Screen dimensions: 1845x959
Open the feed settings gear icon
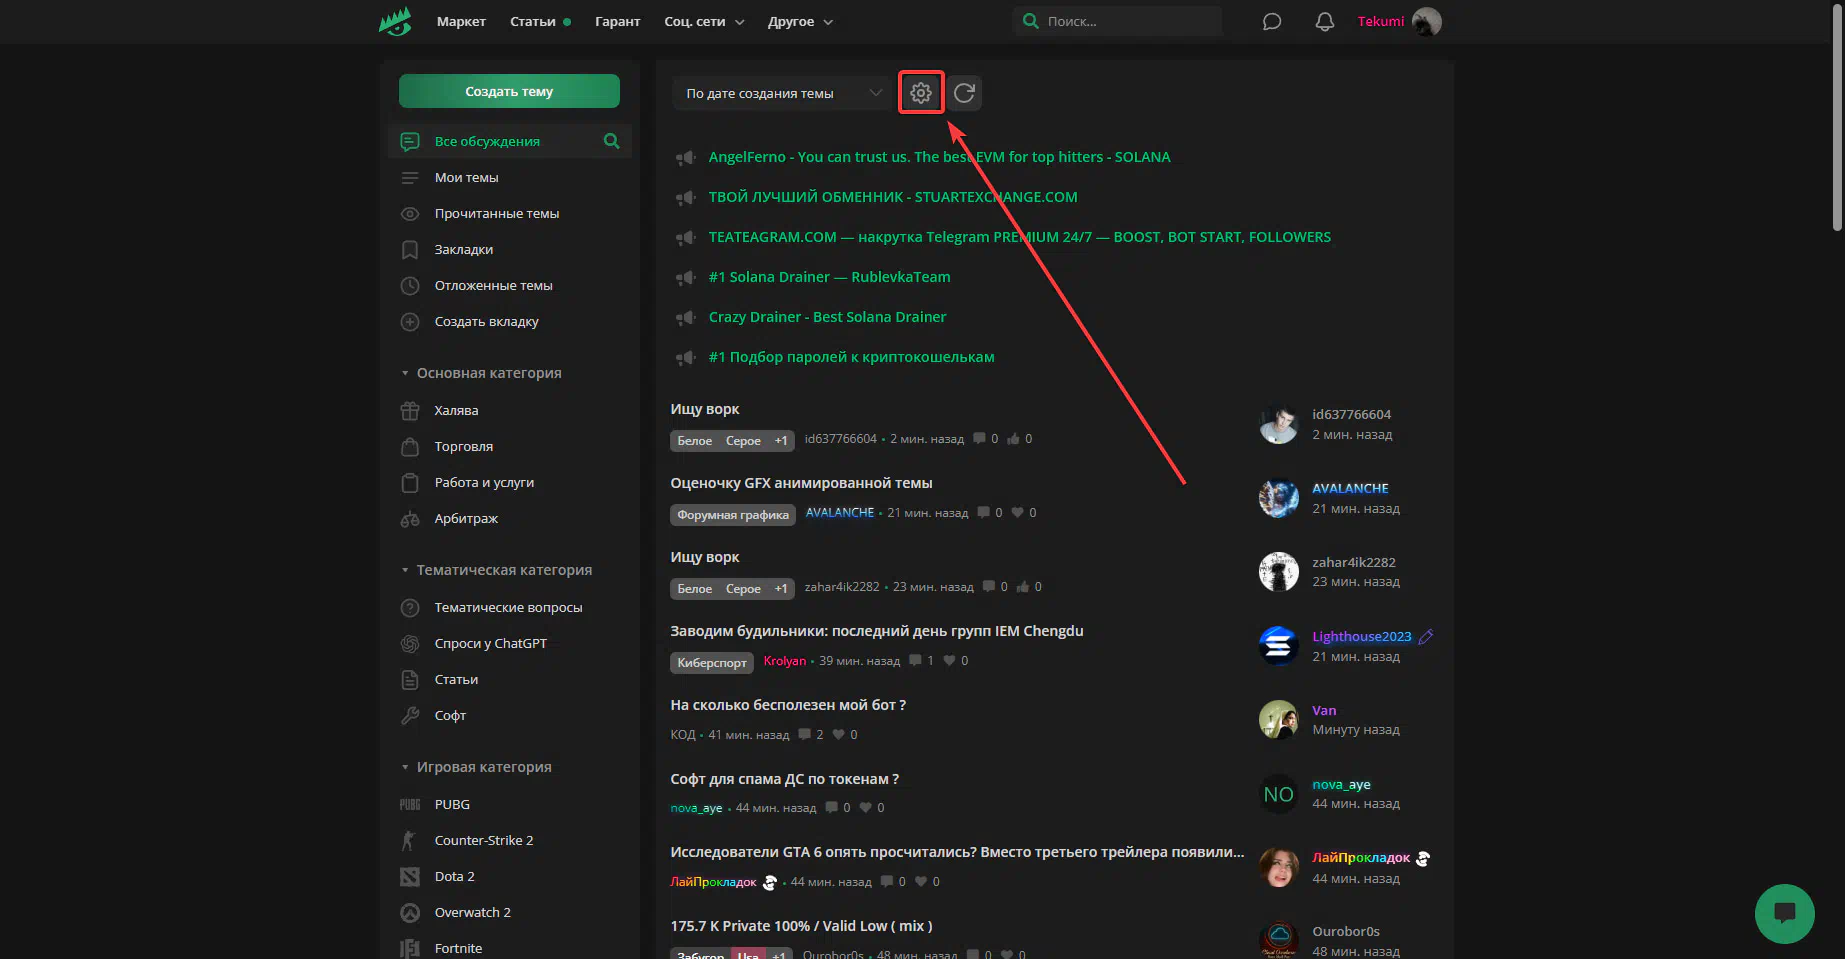[x=920, y=93]
